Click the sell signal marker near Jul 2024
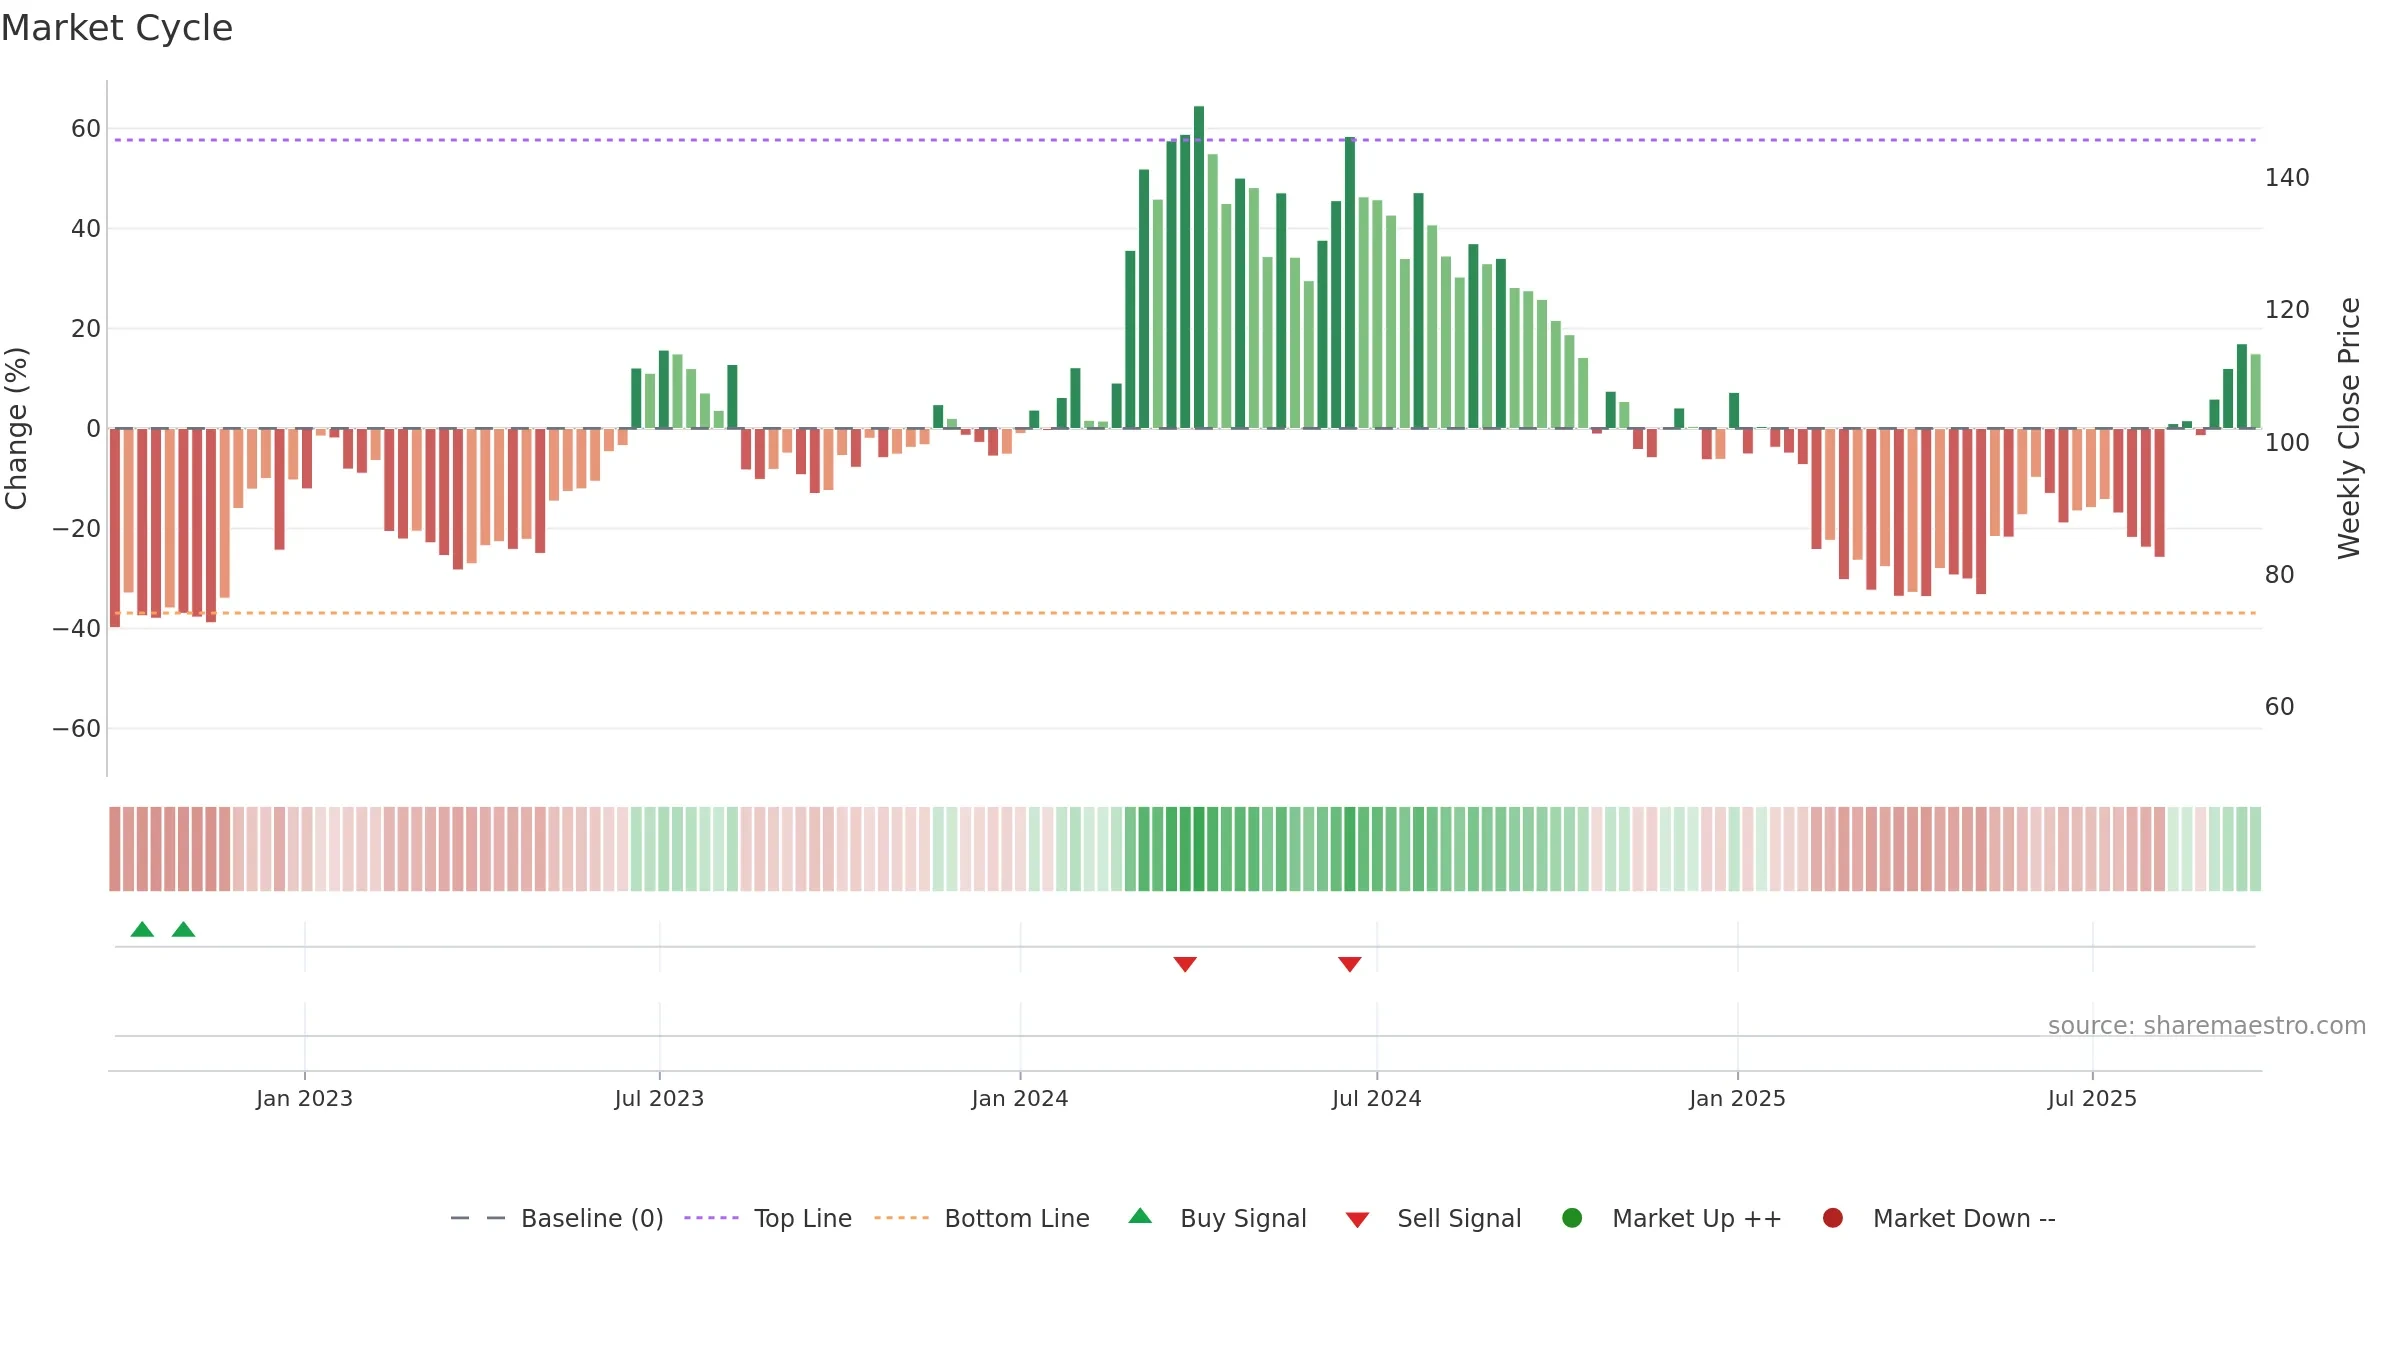The image size is (2400, 1350). click(x=1350, y=964)
